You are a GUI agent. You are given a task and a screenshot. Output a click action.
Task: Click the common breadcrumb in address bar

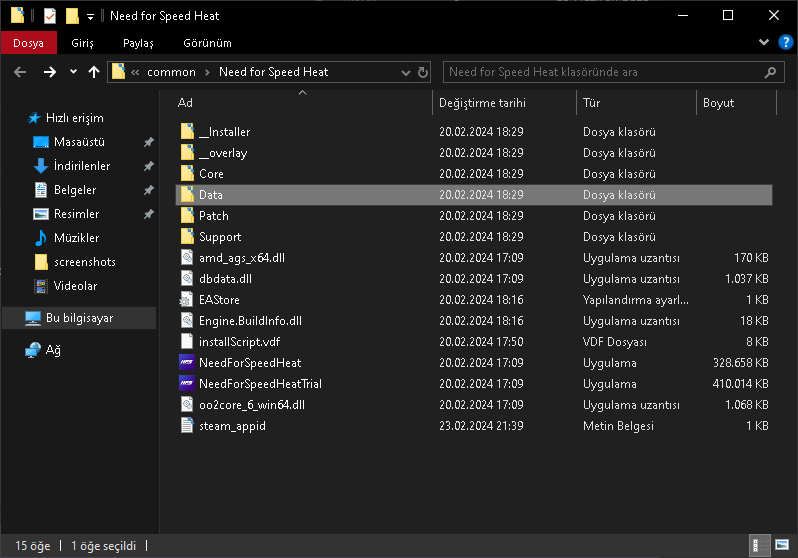click(x=171, y=72)
